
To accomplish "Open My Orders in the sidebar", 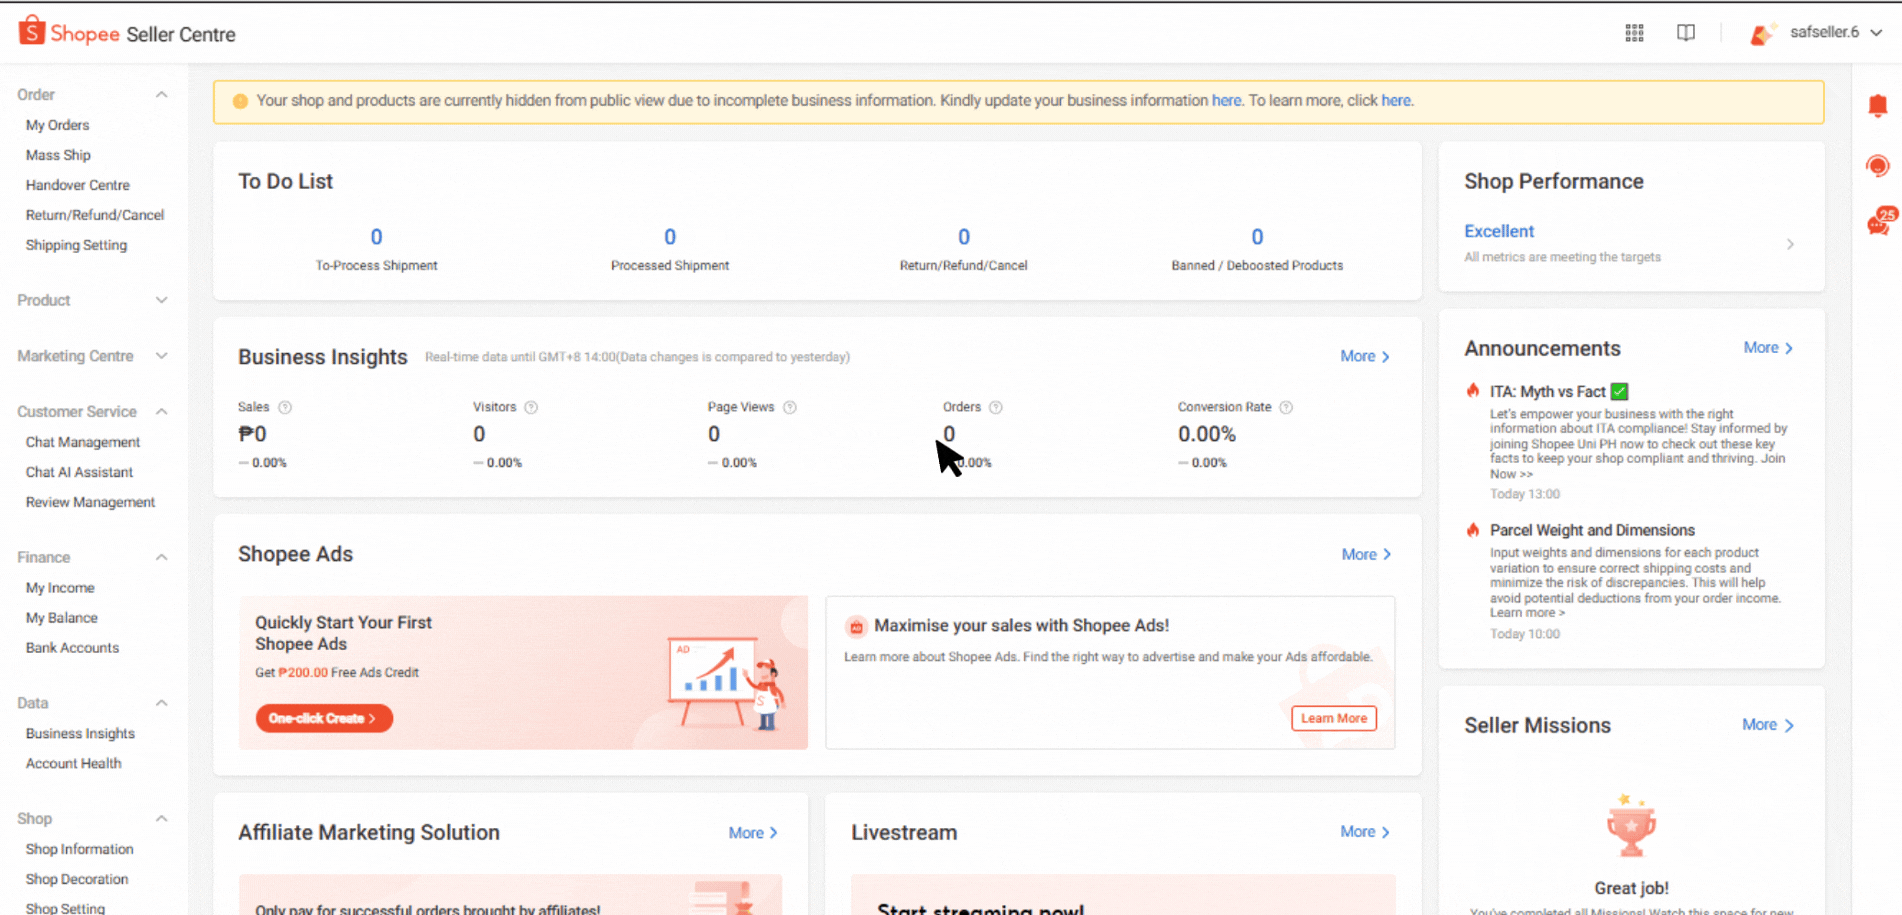I will 57,125.
